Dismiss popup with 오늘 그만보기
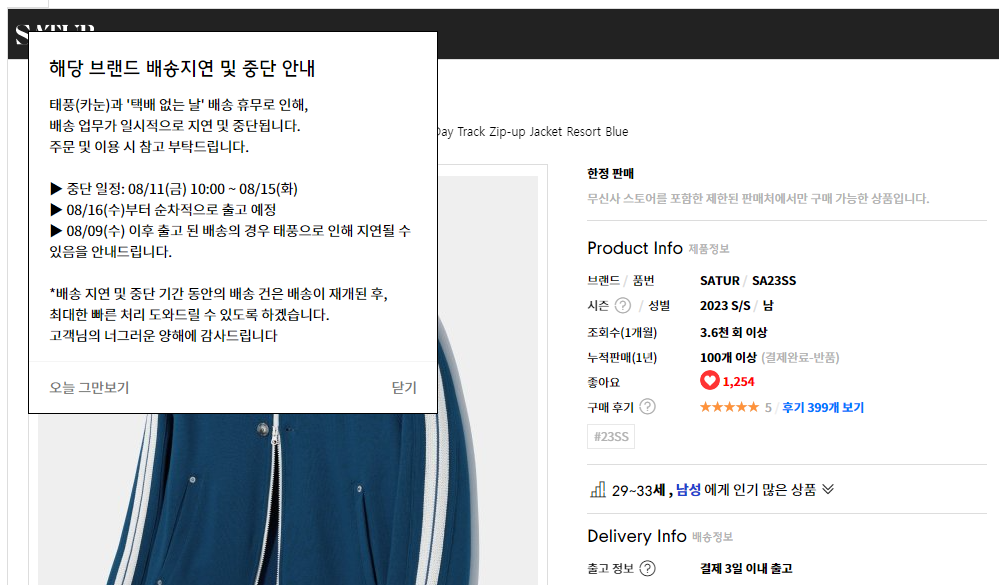This screenshot has width=999, height=585. [x=89, y=387]
